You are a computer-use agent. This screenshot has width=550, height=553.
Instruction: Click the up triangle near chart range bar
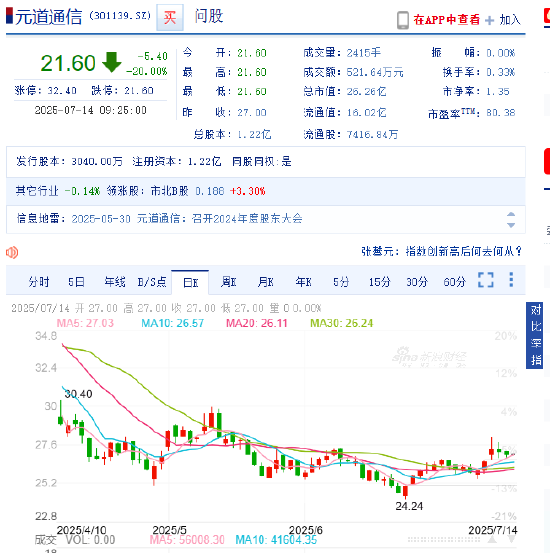(x=492, y=540)
